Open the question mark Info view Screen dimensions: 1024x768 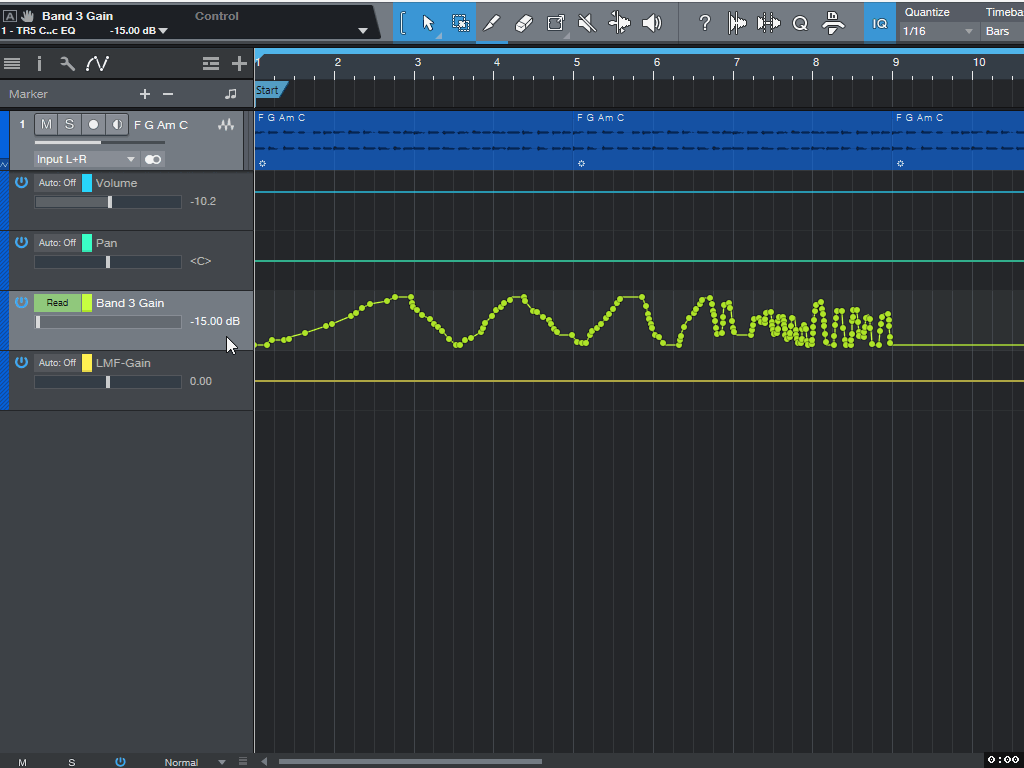pos(704,23)
